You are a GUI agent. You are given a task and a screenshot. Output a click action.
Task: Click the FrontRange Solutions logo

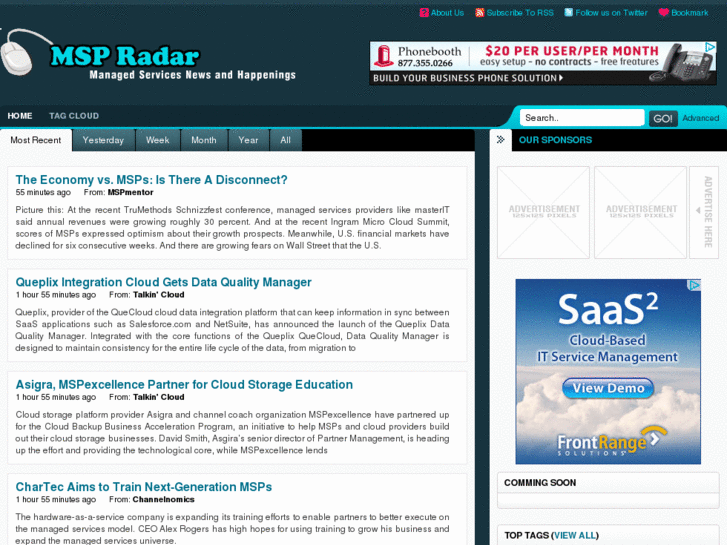click(x=611, y=442)
